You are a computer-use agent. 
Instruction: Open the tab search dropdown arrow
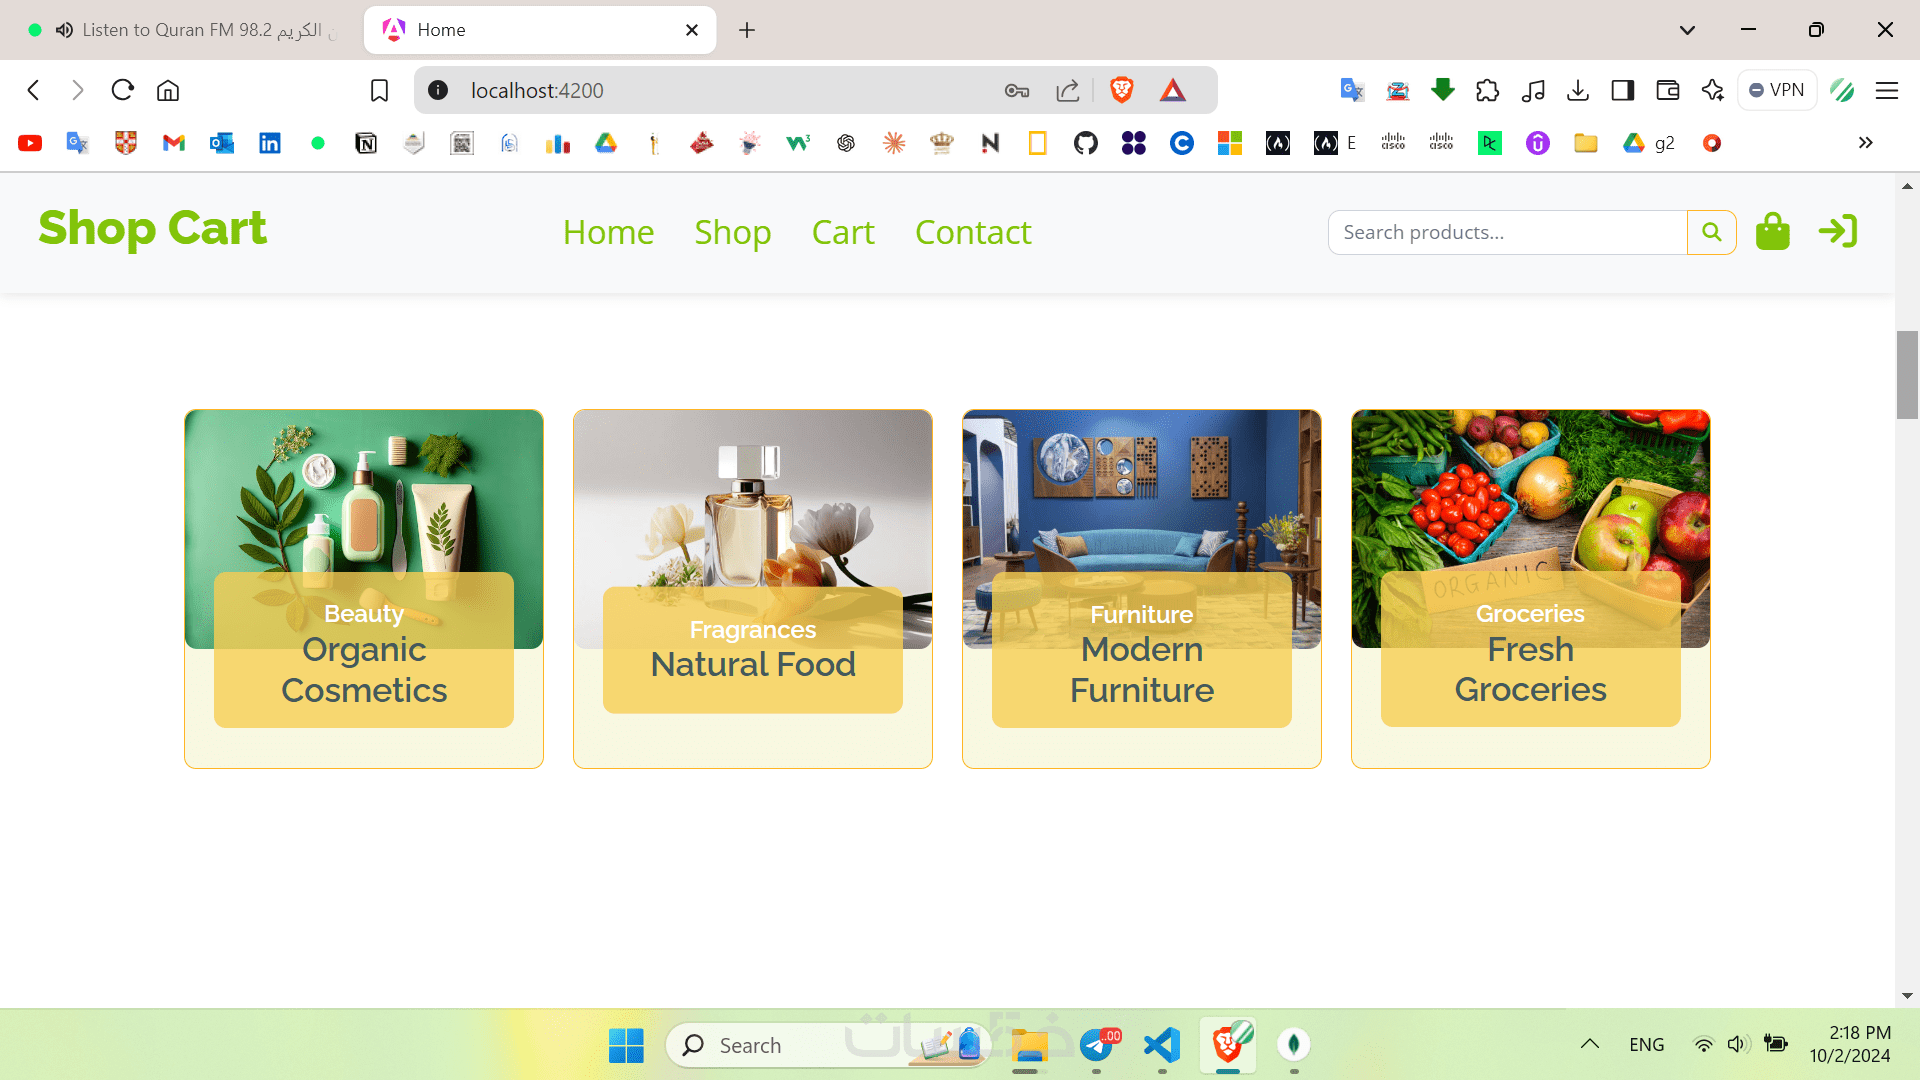coord(1687,30)
